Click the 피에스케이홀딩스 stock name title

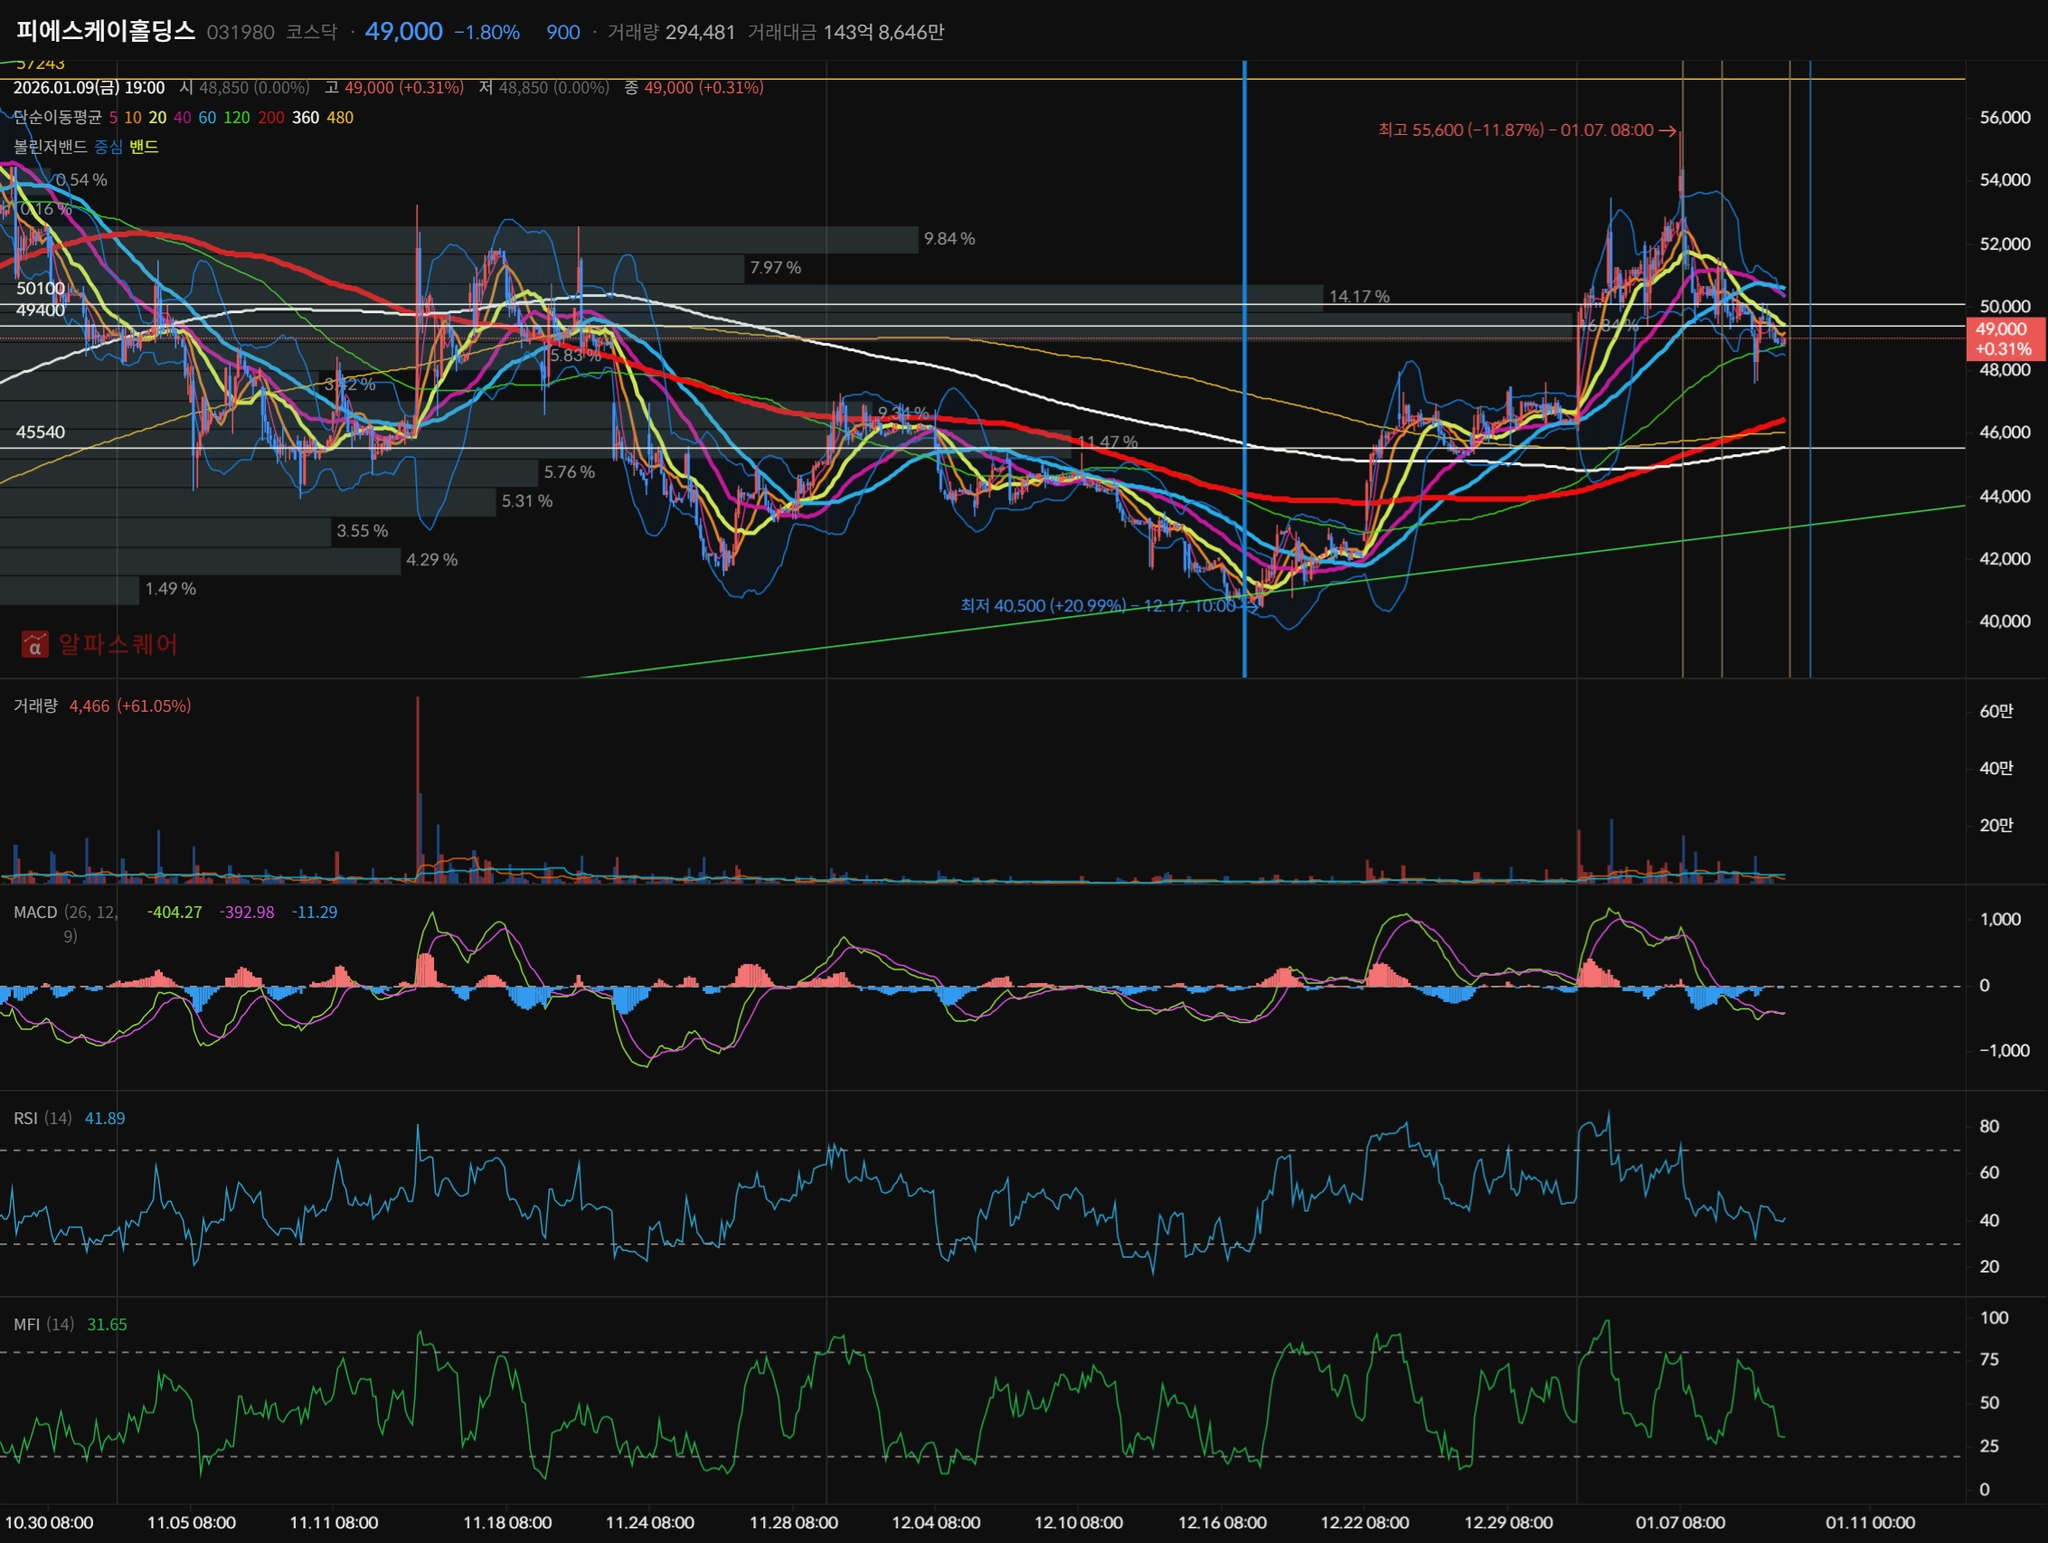coord(105,31)
